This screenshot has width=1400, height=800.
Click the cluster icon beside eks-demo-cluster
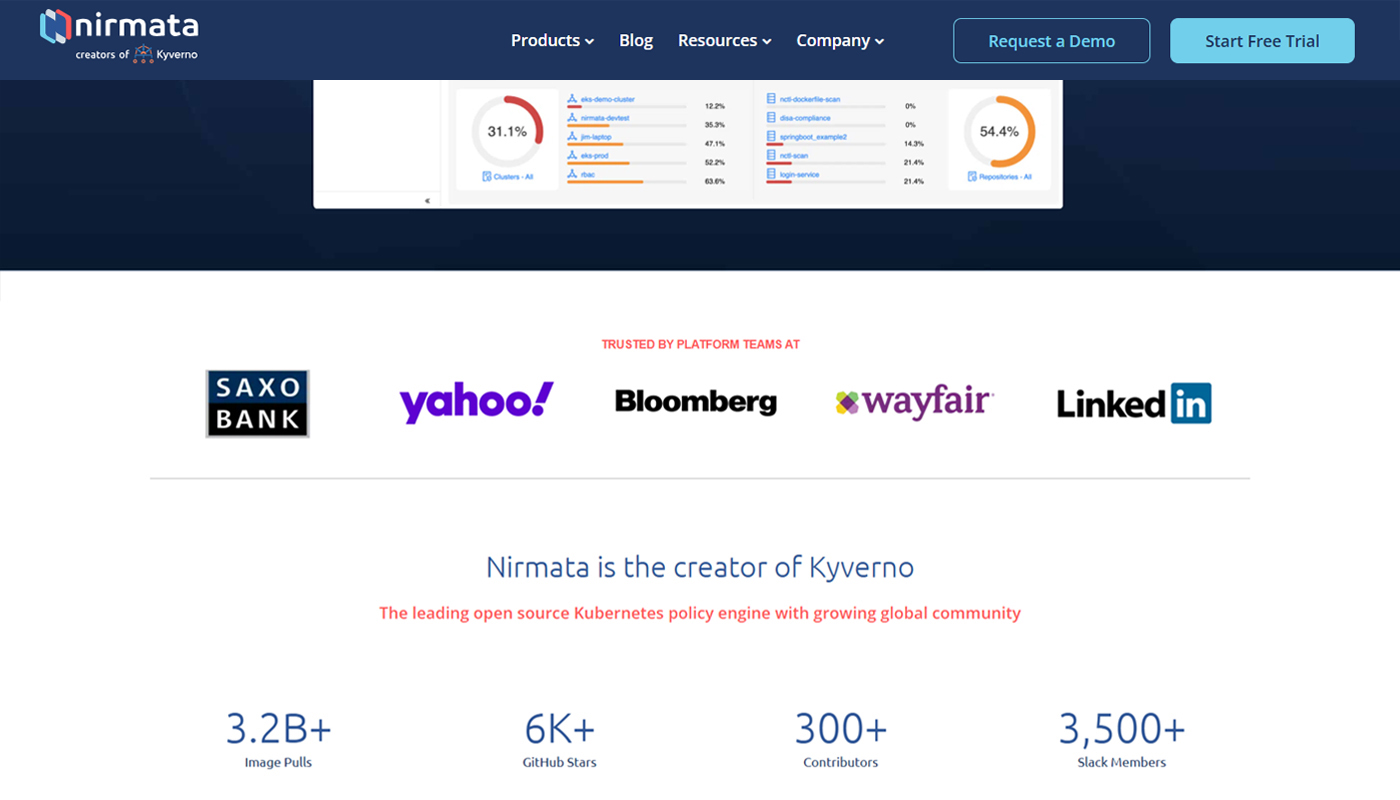click(x=573, y=99)
